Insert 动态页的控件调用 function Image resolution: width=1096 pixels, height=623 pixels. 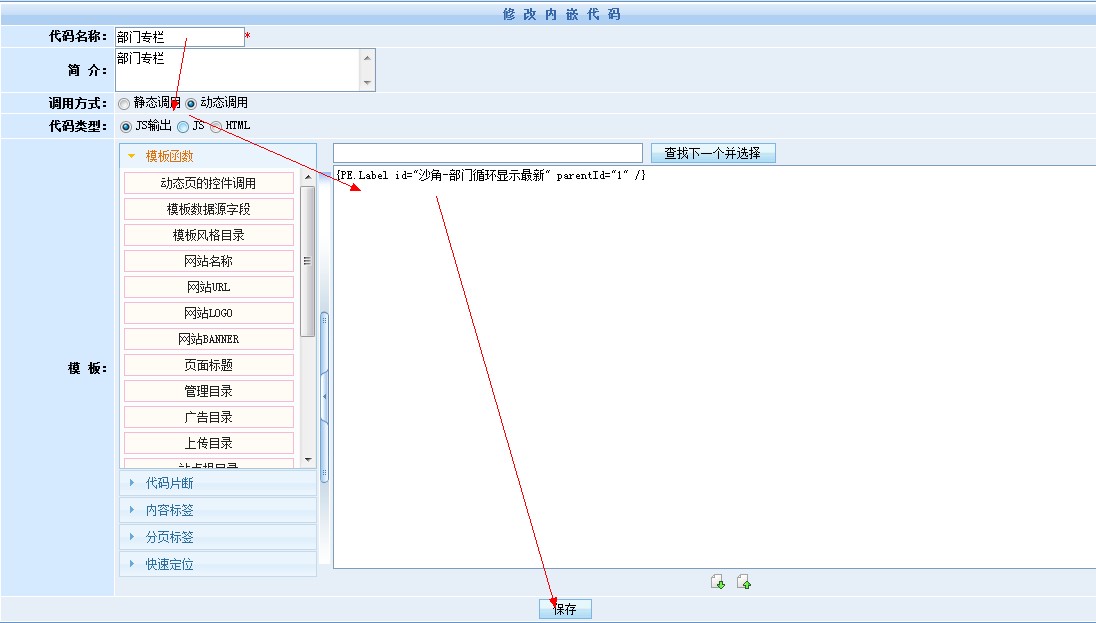[209, 183]
